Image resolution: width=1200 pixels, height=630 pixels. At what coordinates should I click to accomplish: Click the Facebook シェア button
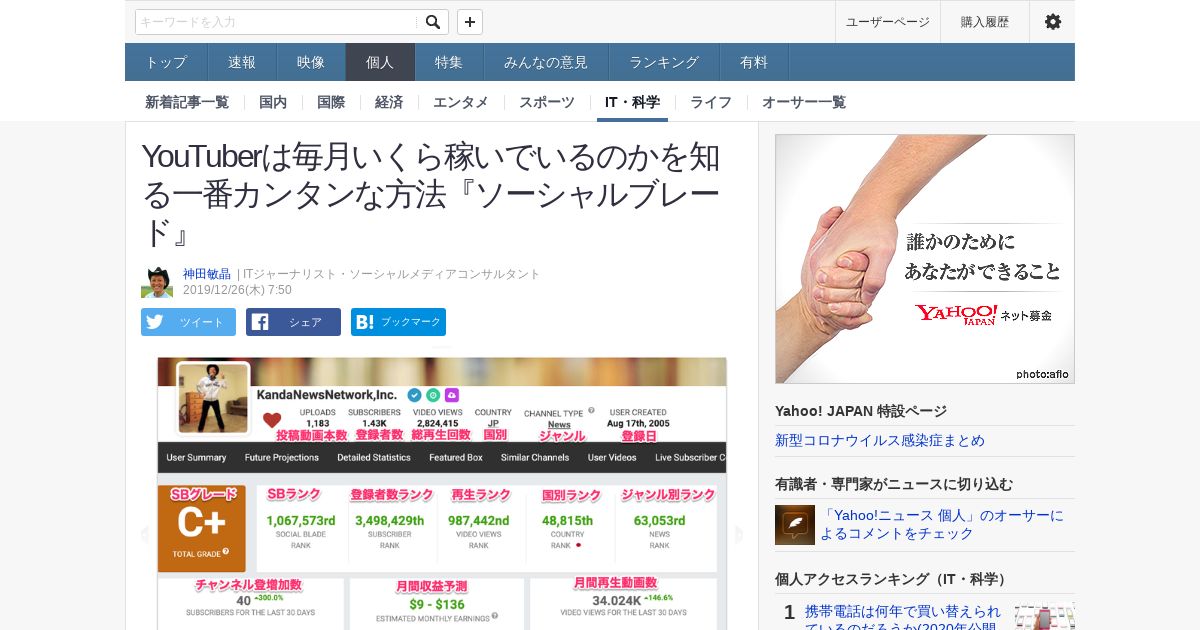(293, 322)
